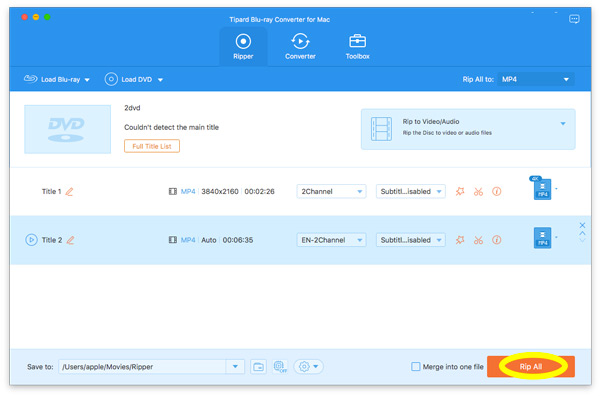
Task: Choose output format for Title 1
Action: tap(543, 189)
